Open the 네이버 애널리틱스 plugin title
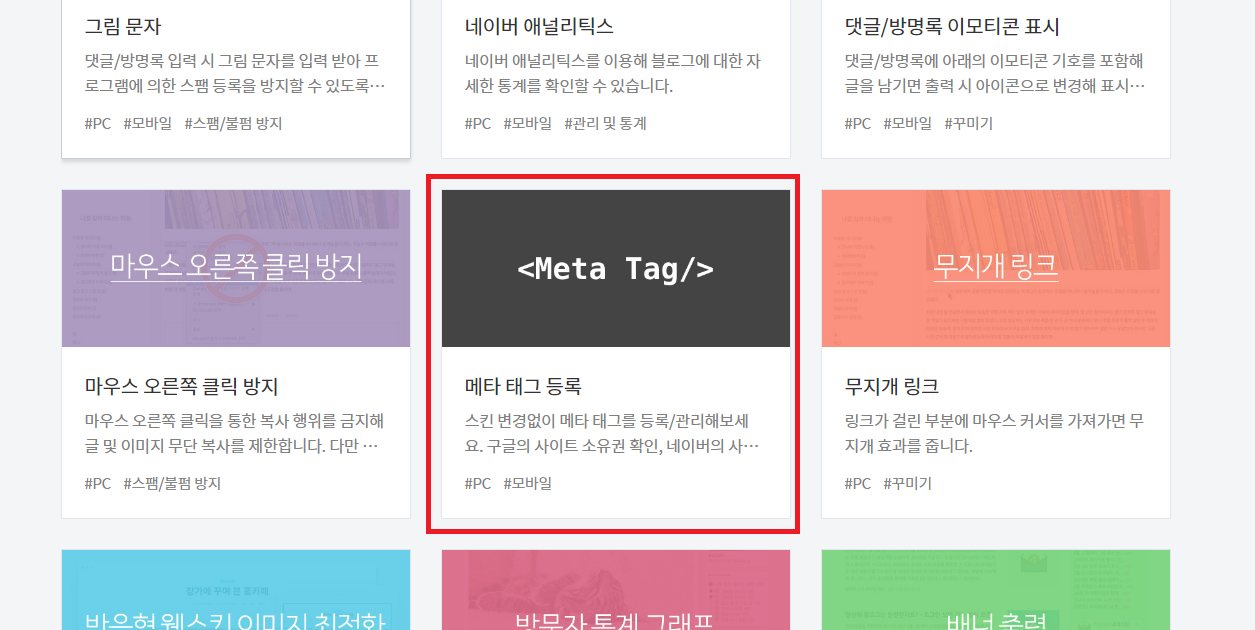Screen dimensions: 1255x630 [539, 27]
